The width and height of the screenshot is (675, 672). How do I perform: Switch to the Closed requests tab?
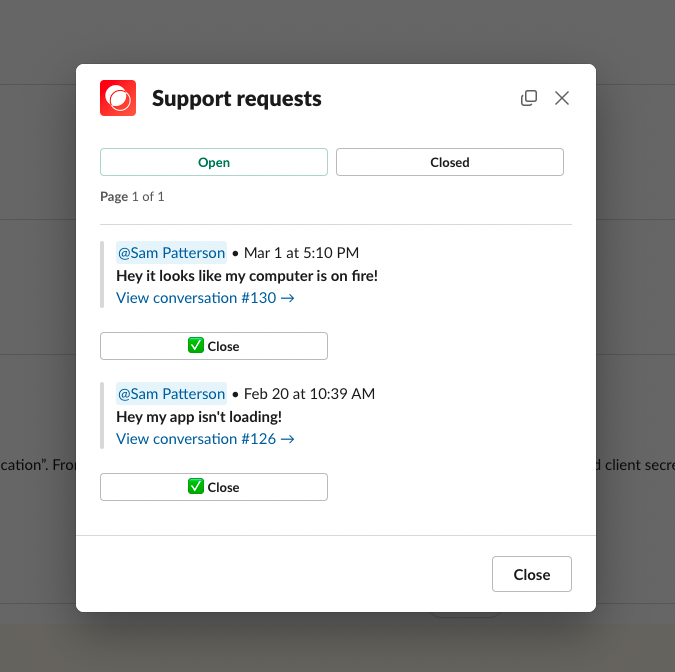pos(450,162)
